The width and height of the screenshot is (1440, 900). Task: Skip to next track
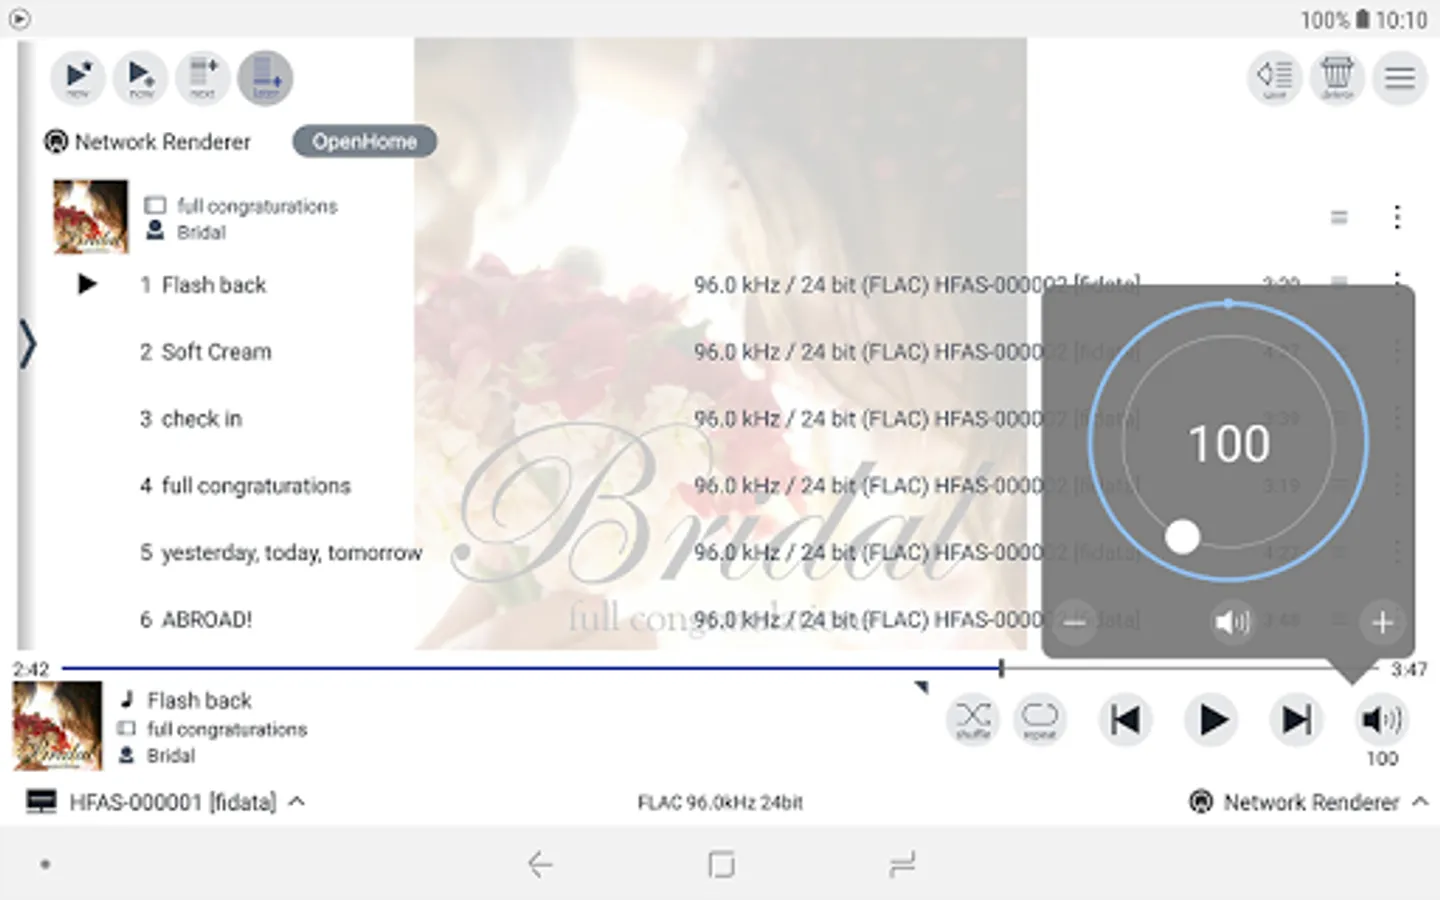[x=1297, y=719]
